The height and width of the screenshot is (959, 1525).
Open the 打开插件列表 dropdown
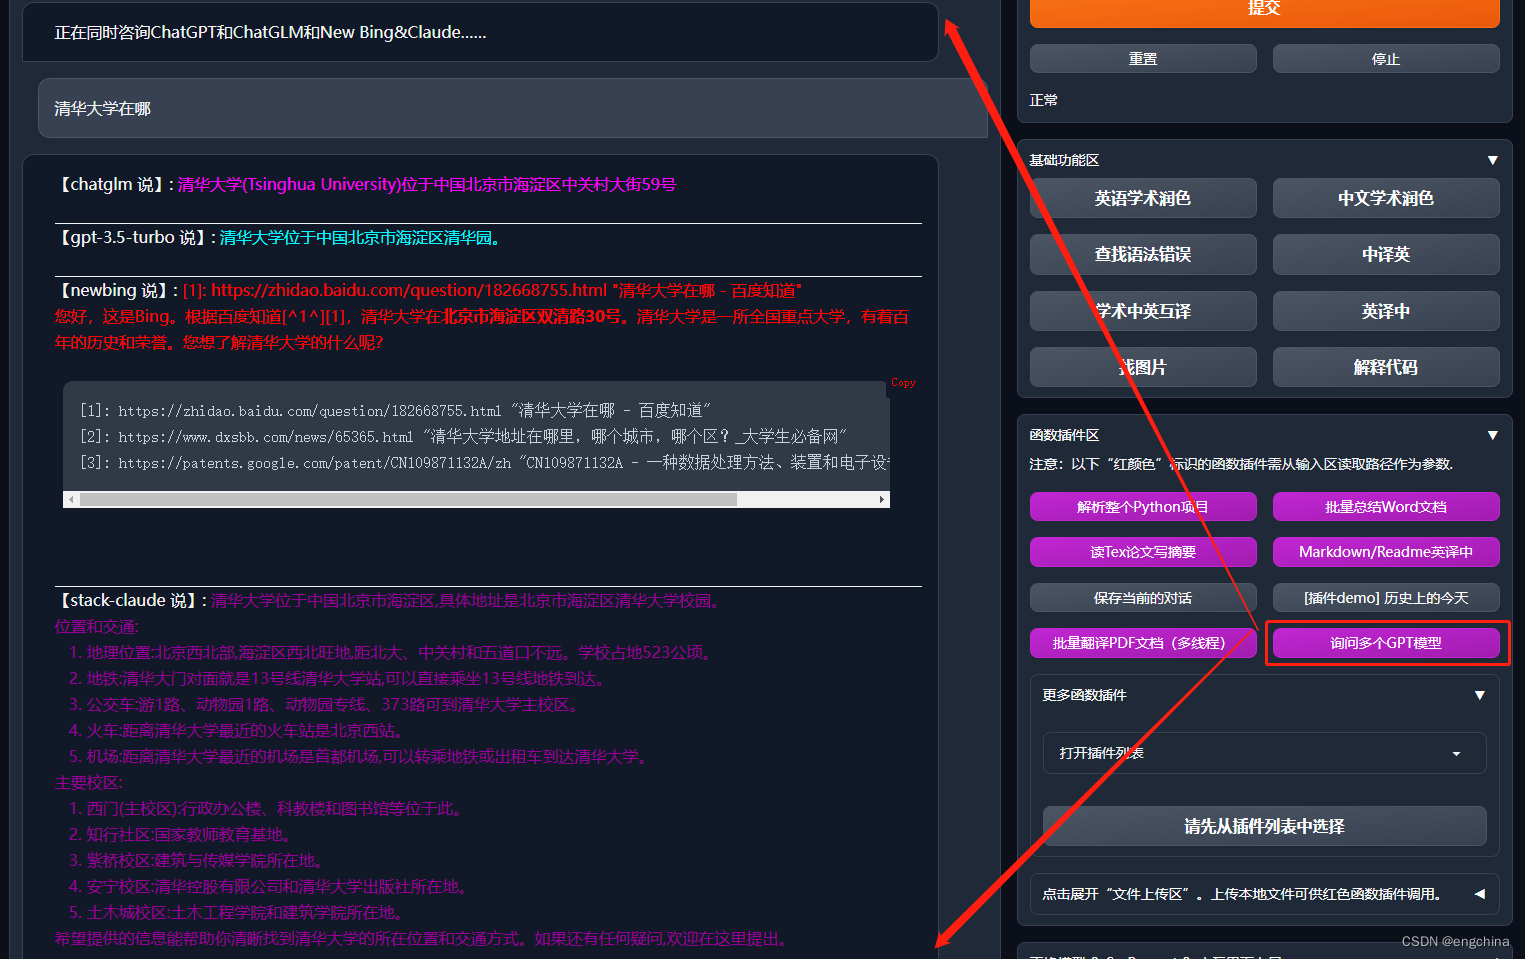(1264, 753)
